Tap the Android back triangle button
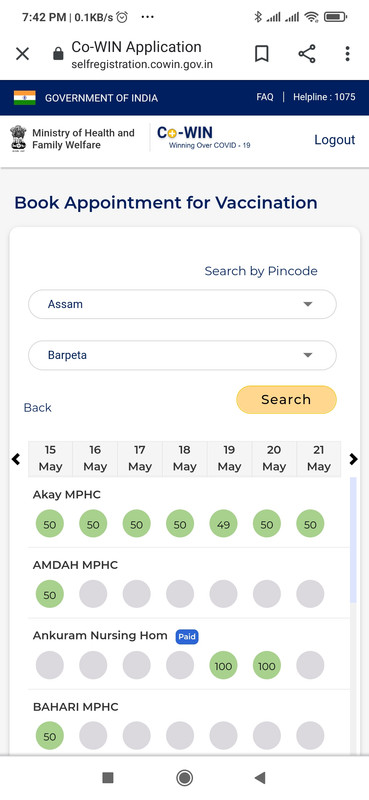 click(x=260, y=778)
